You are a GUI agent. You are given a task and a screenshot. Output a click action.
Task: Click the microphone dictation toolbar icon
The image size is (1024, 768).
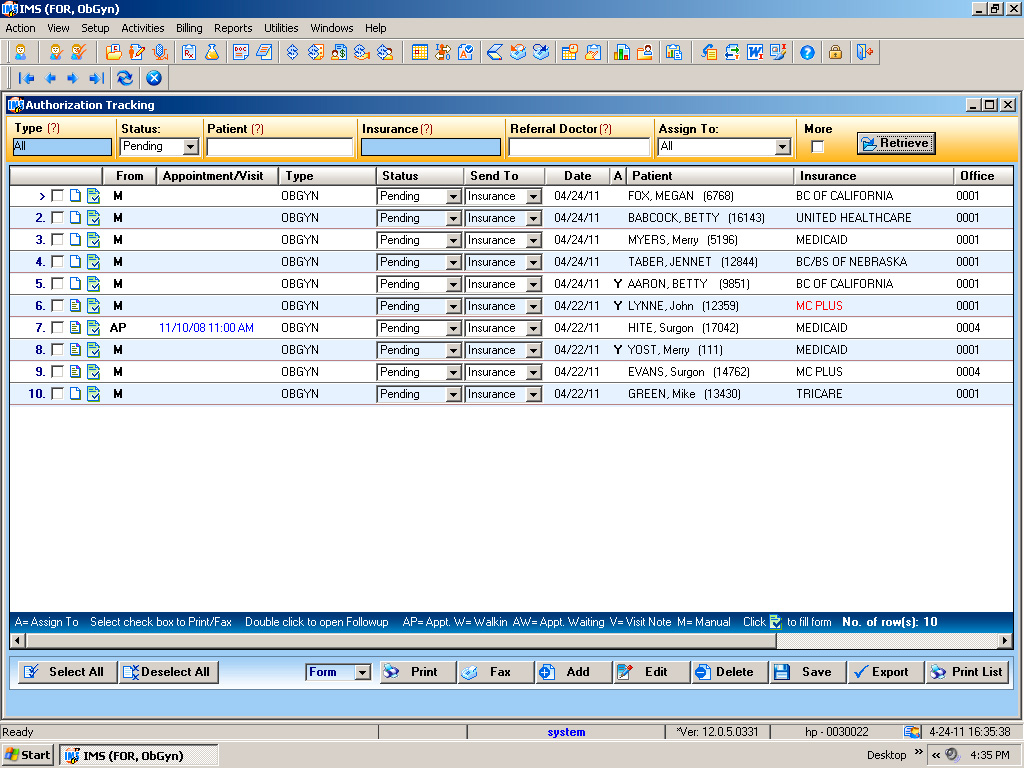pos(160,52)
